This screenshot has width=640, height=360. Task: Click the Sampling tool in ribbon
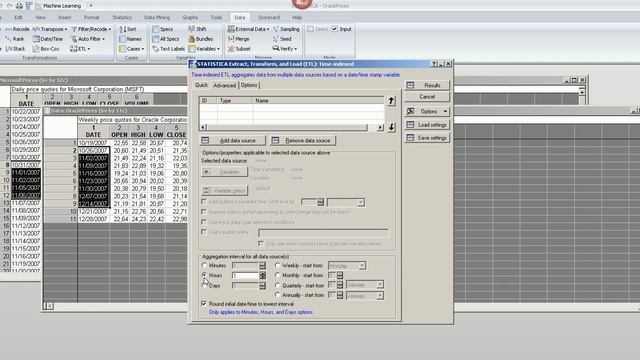[286, 29]
